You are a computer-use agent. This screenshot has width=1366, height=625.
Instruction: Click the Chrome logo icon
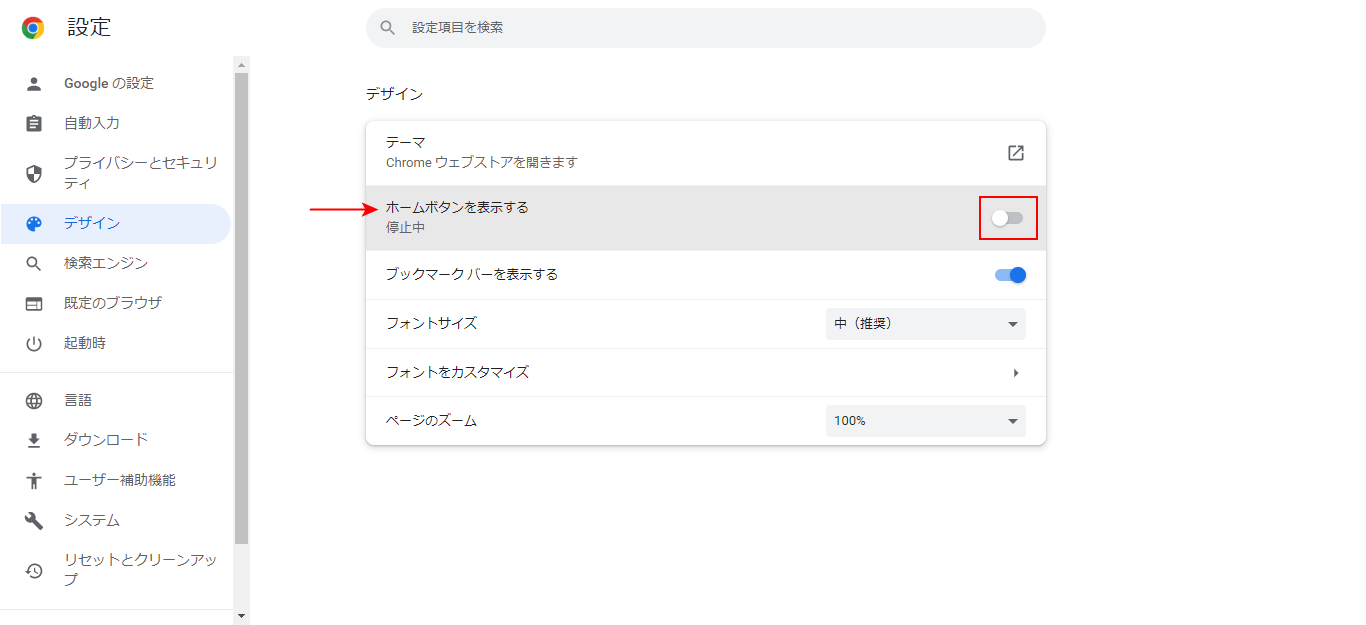[33, 28]
